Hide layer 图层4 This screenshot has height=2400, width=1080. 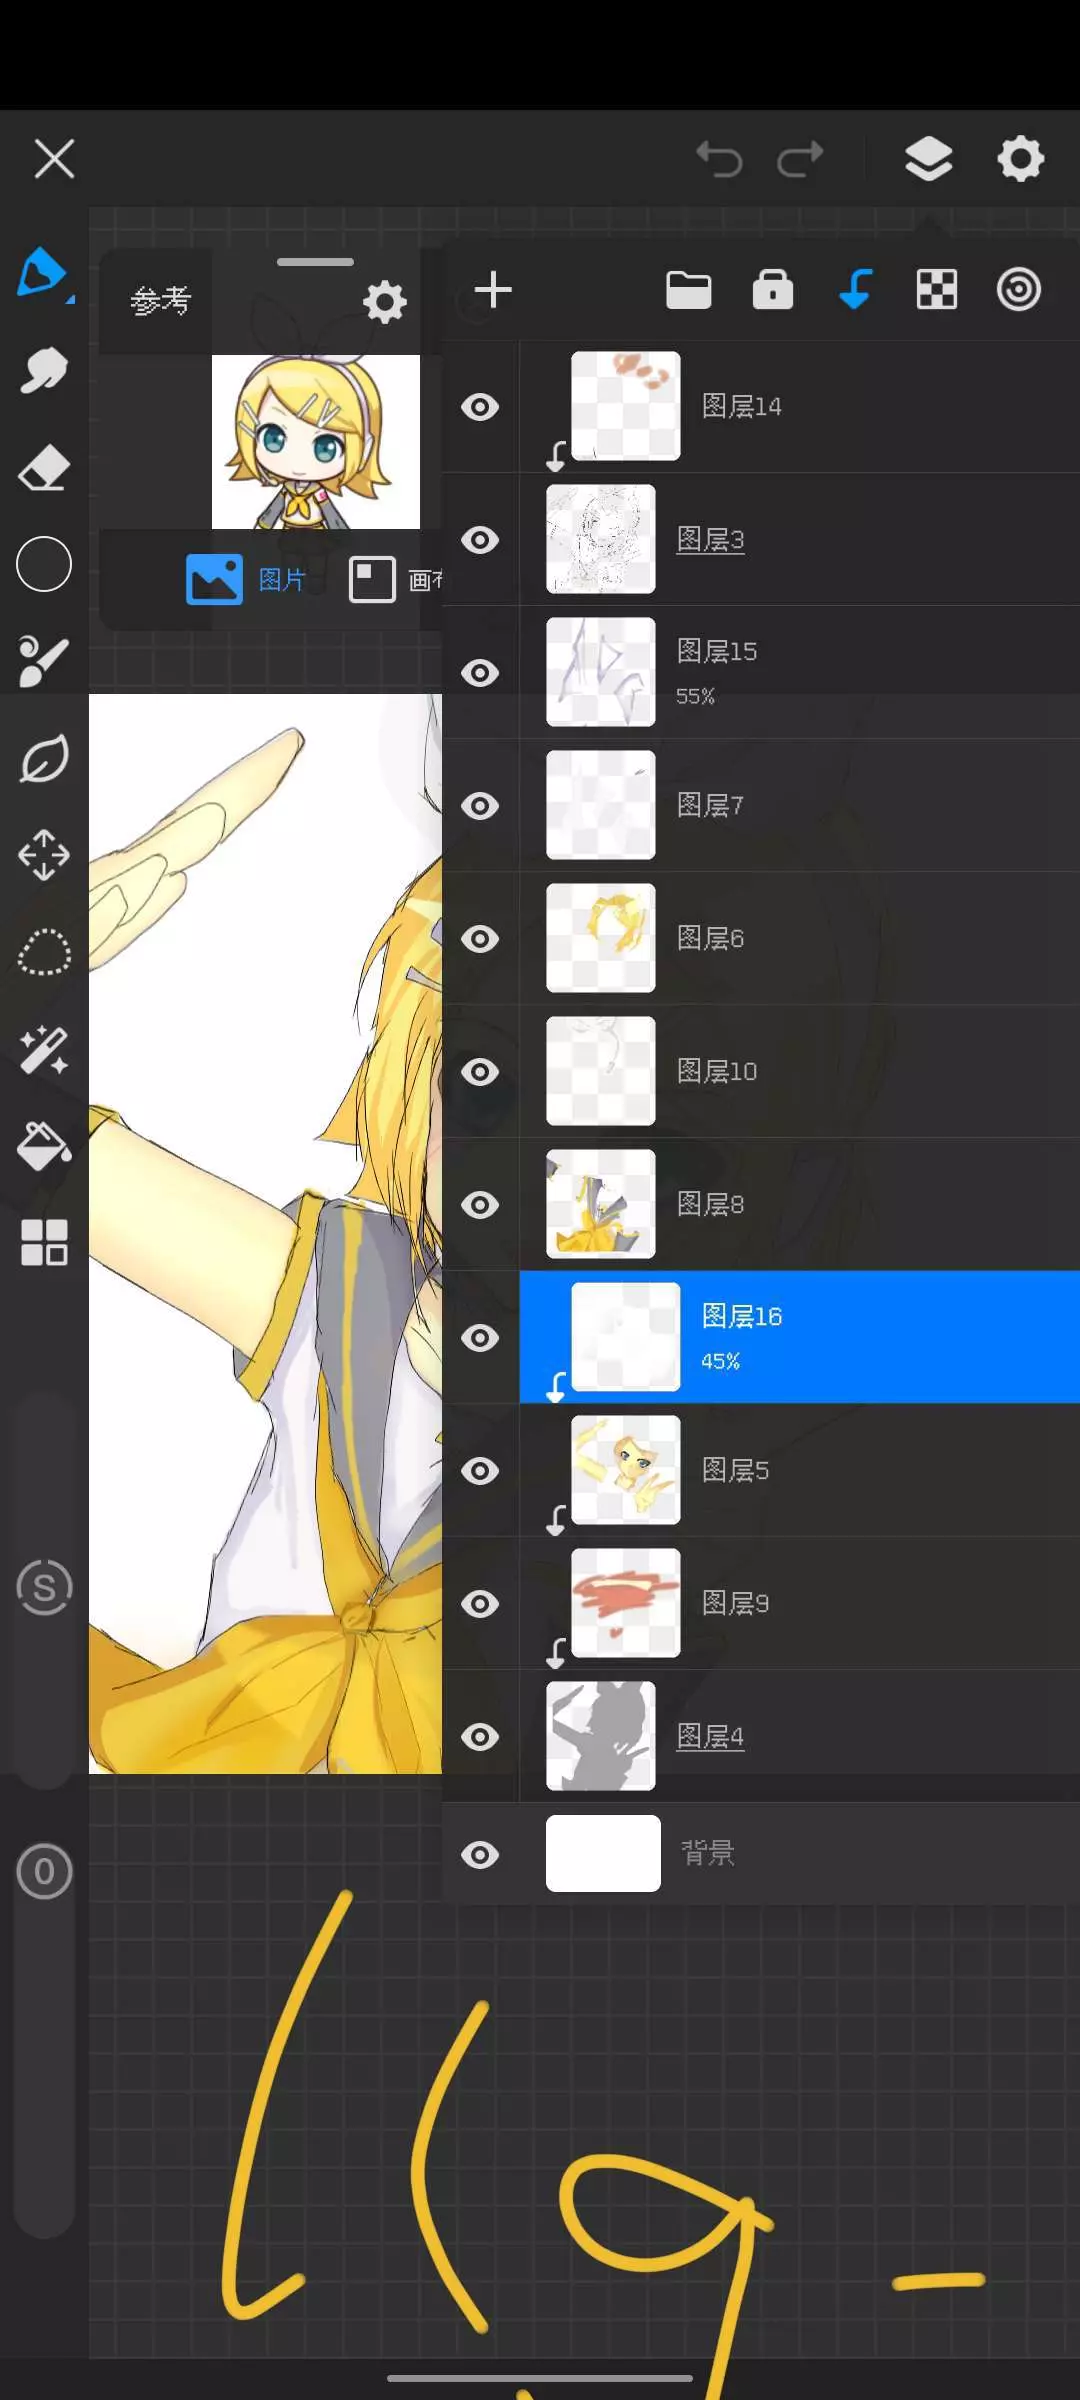click(480, 1737)
